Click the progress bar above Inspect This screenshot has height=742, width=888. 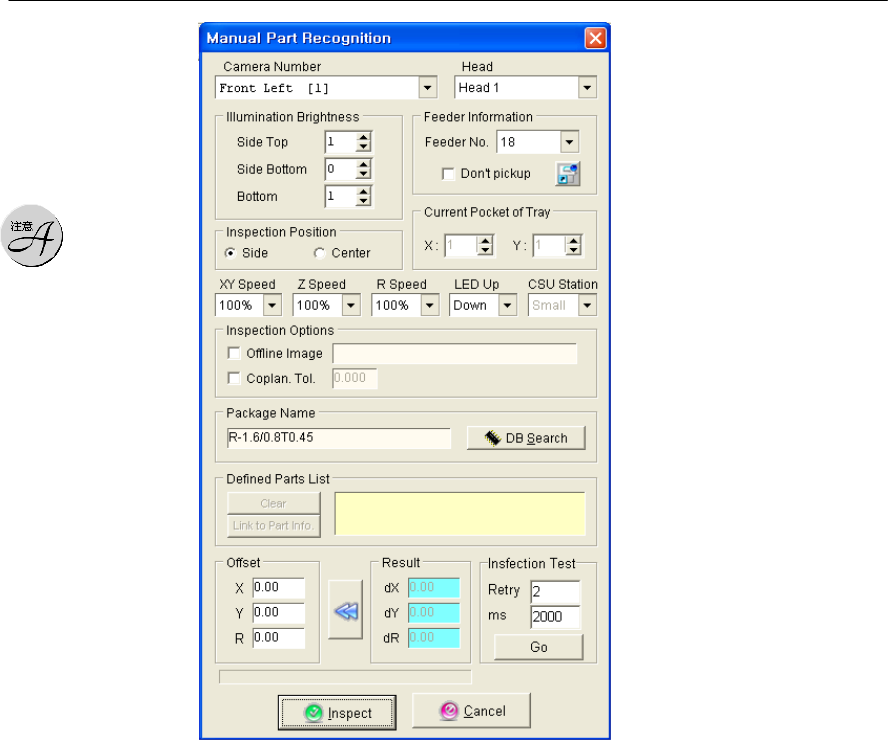(x=345, y=677)
